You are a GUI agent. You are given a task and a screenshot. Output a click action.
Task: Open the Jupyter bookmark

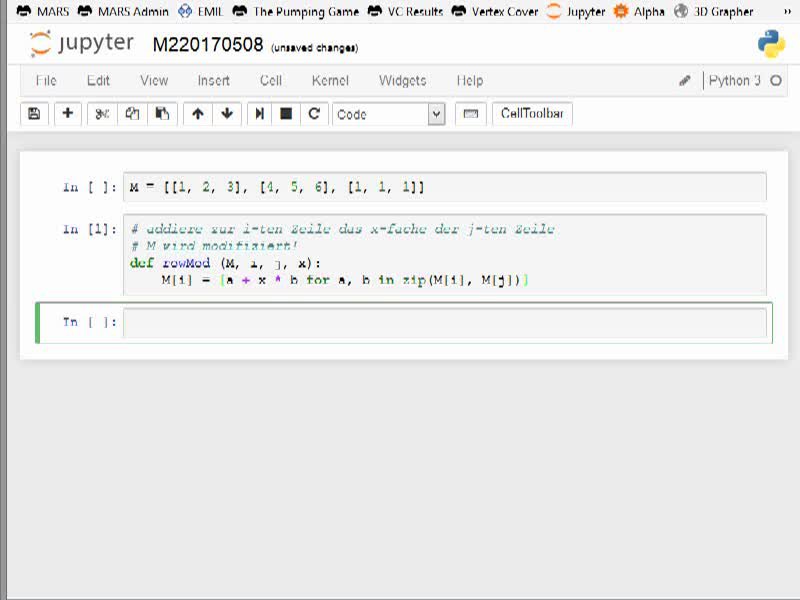point(576,11)
